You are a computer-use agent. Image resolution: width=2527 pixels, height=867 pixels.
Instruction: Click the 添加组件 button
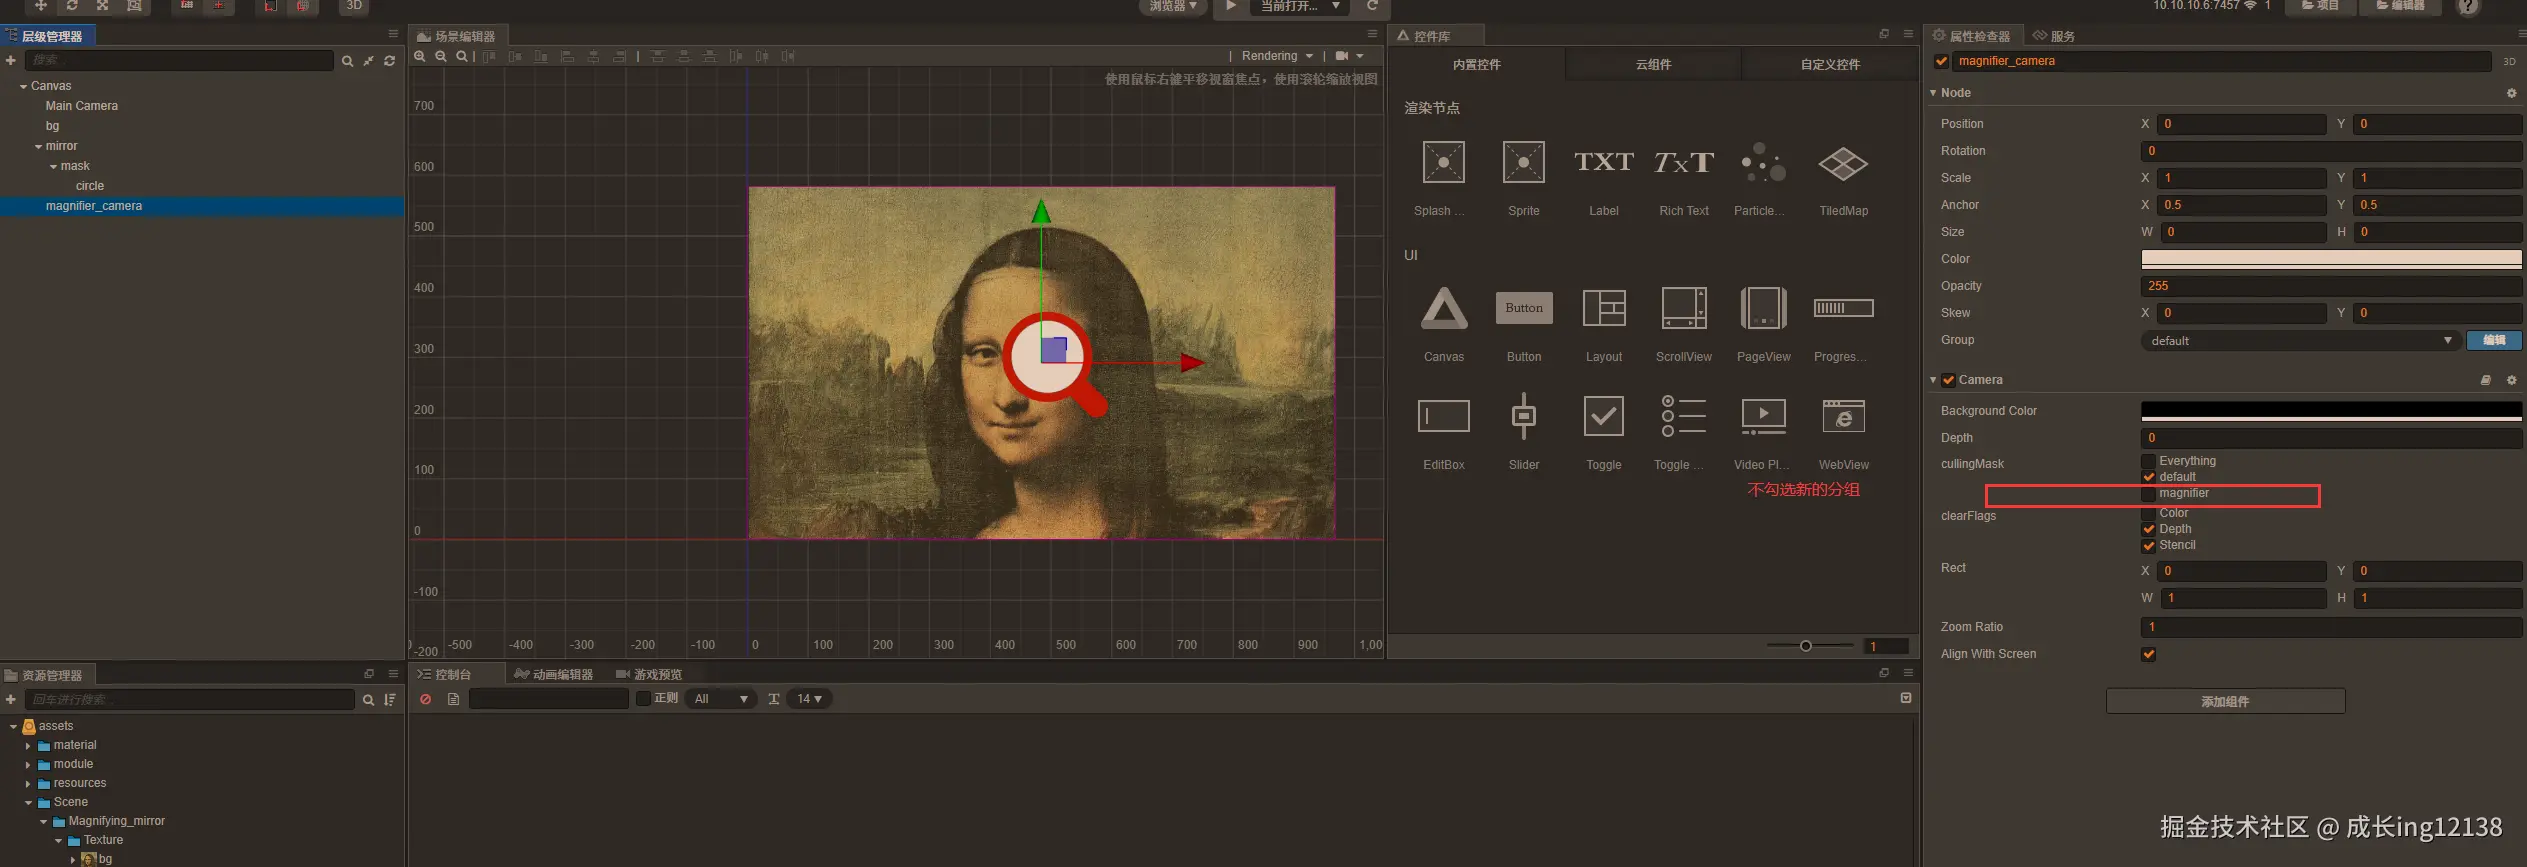(x=2225, y=702)
